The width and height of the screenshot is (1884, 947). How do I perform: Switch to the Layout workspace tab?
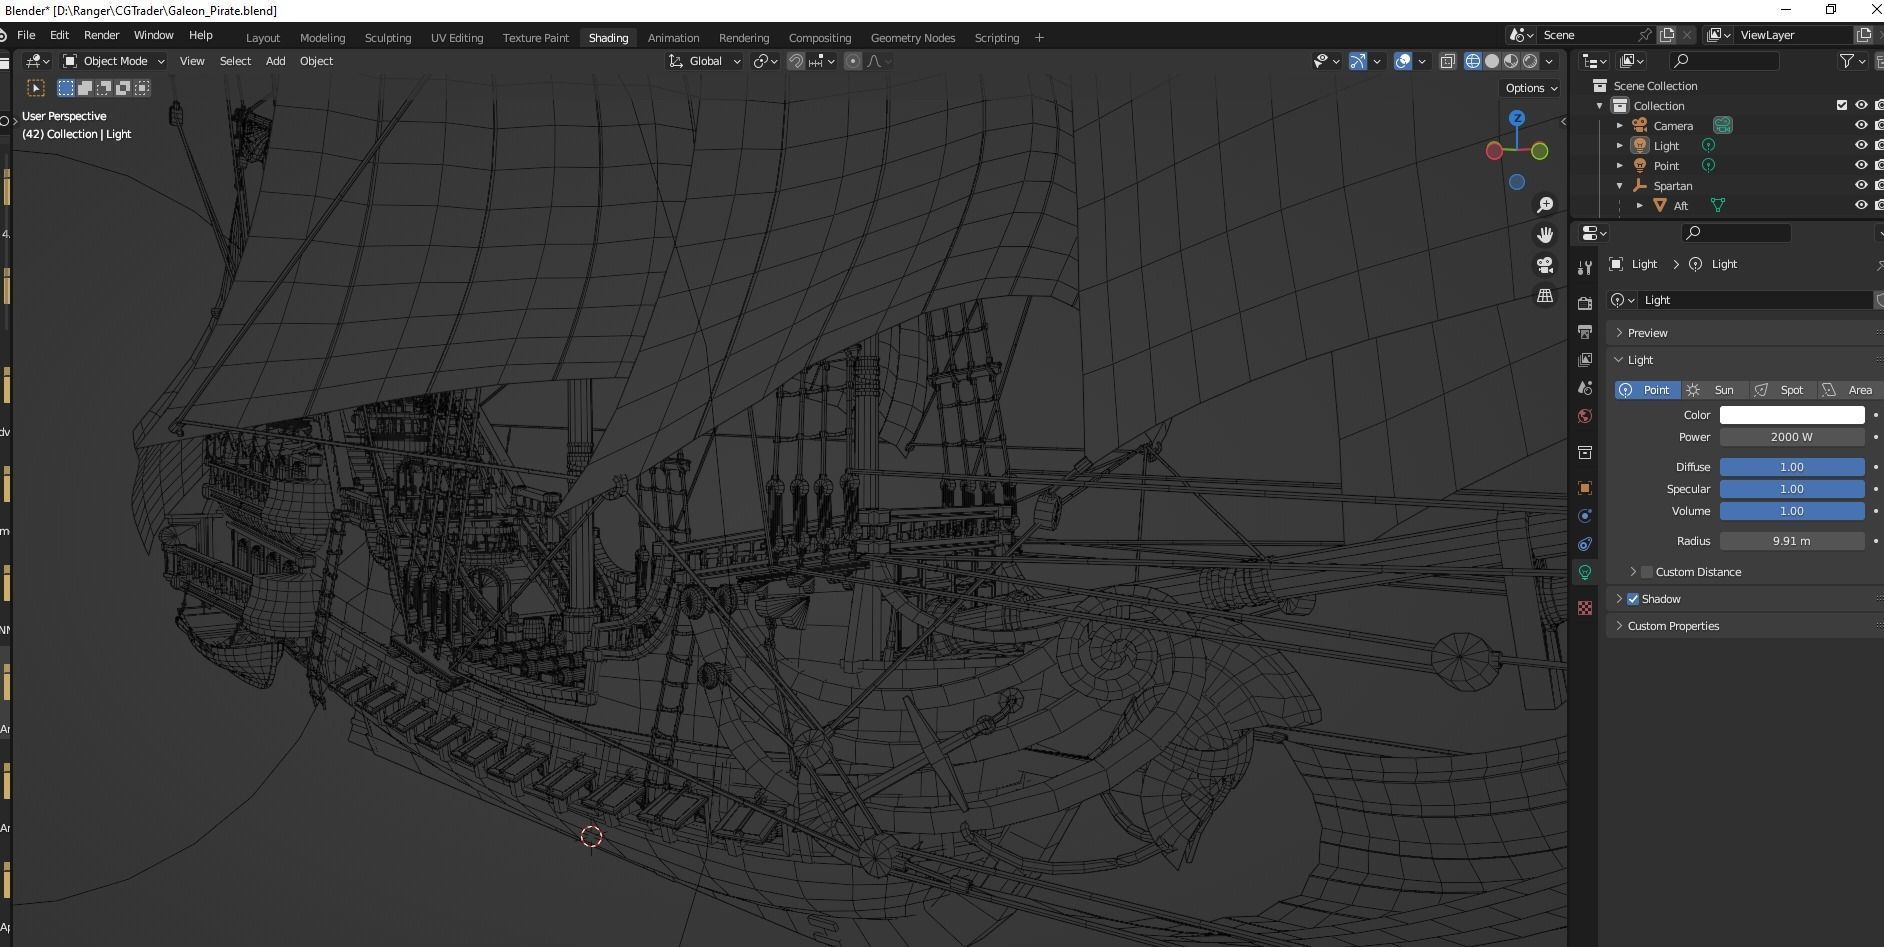263,38
